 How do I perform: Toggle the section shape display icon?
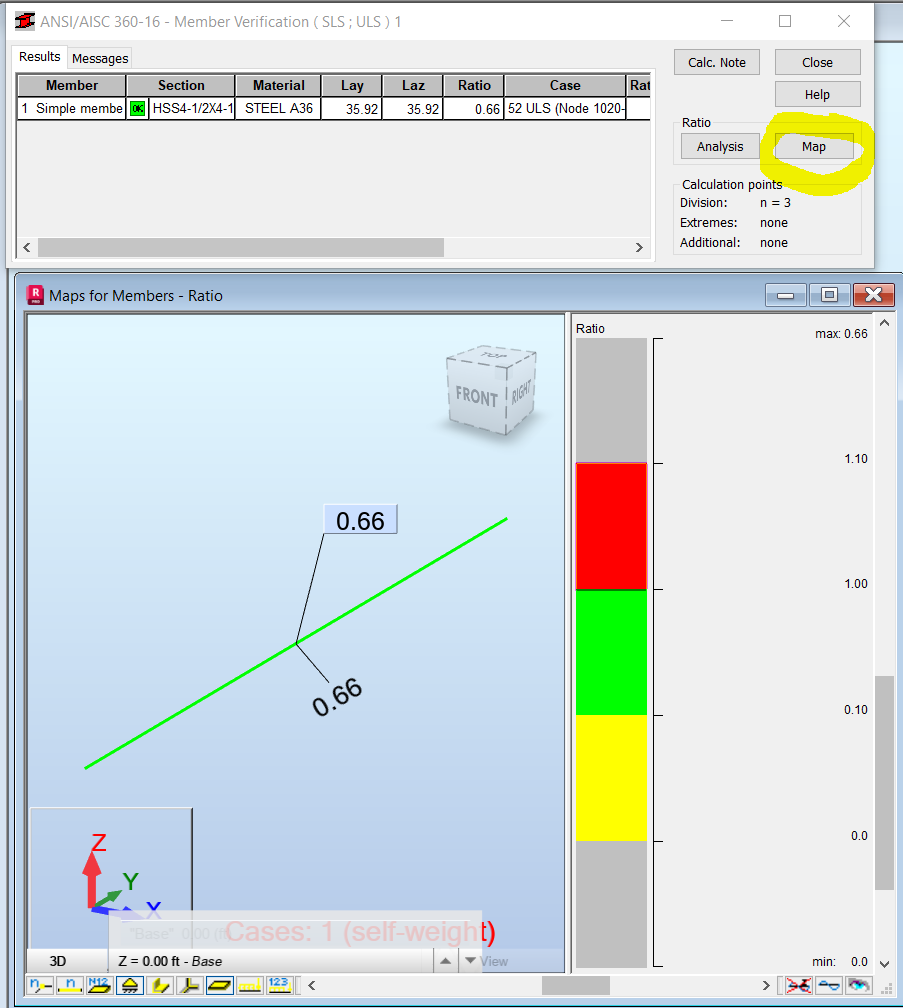point(219,986)
